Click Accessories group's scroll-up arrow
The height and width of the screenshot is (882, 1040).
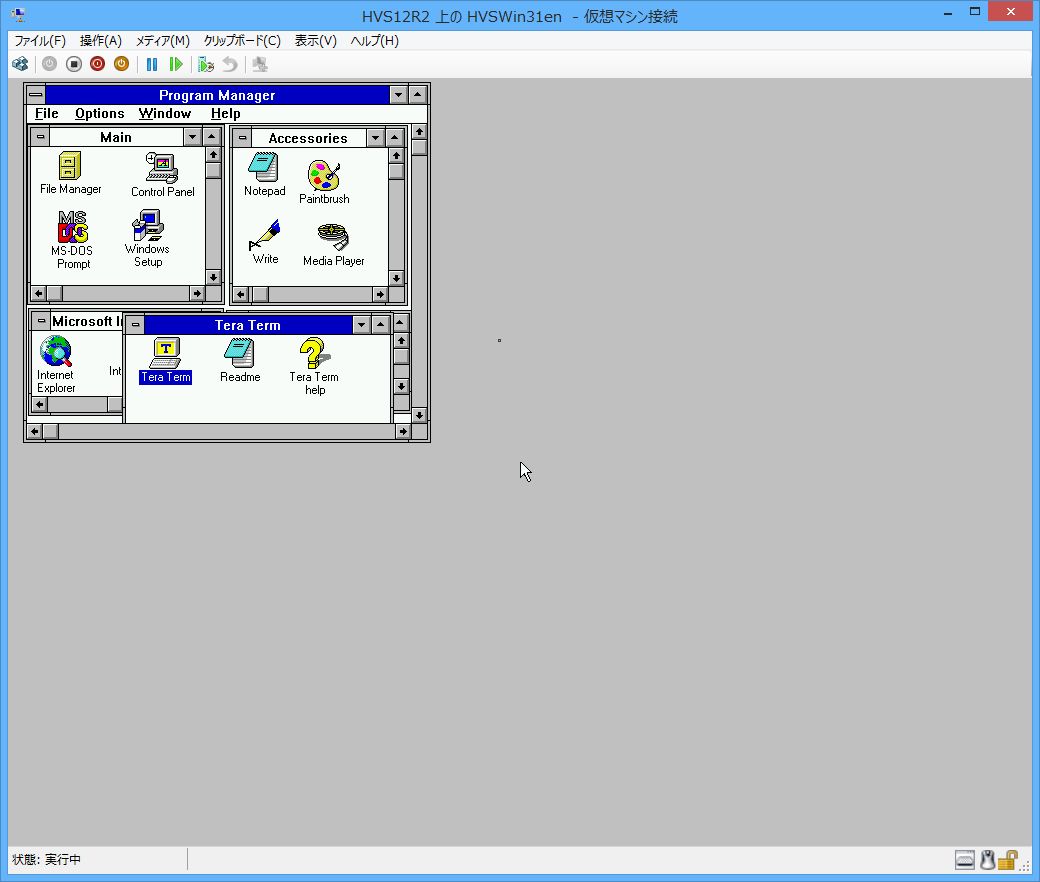[x=396, y=156]
